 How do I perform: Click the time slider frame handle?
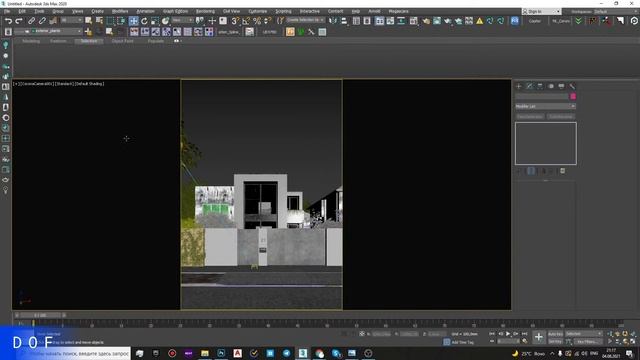coord(40,315)
